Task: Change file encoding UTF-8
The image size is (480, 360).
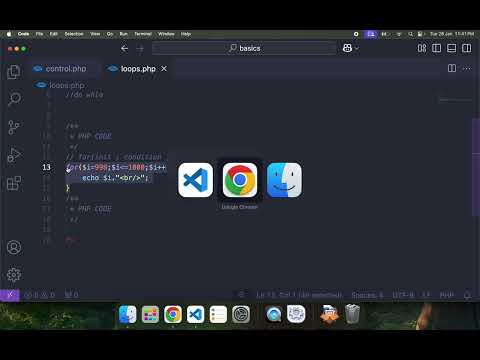Action: click(x=403, y=295)
